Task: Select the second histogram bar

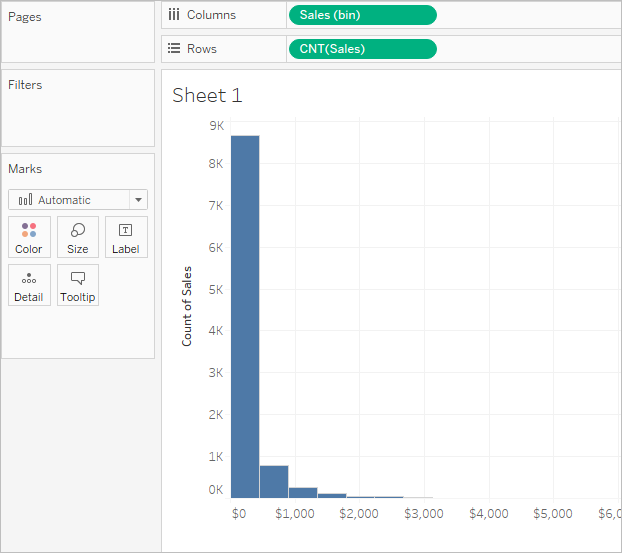Action: 274,482
